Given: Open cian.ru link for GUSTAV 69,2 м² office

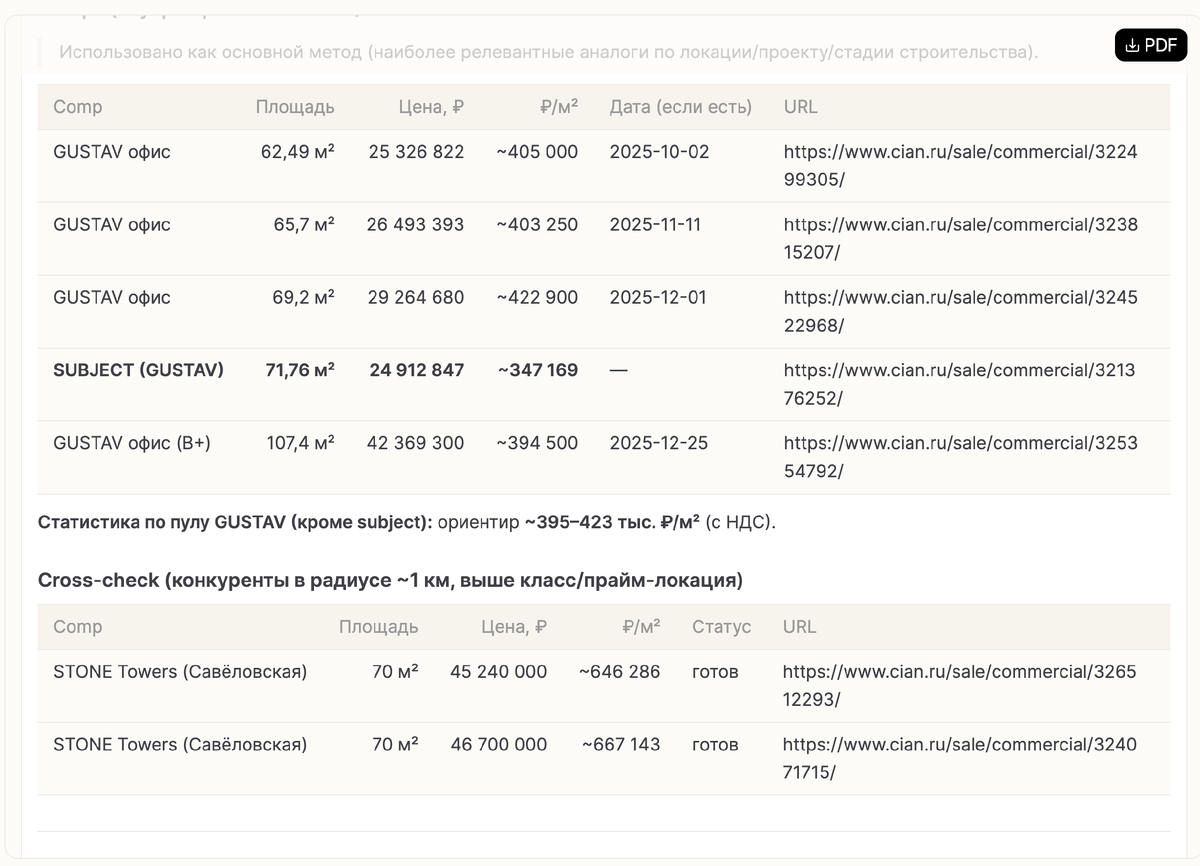Looking at the screenshot, I should 960,311.
